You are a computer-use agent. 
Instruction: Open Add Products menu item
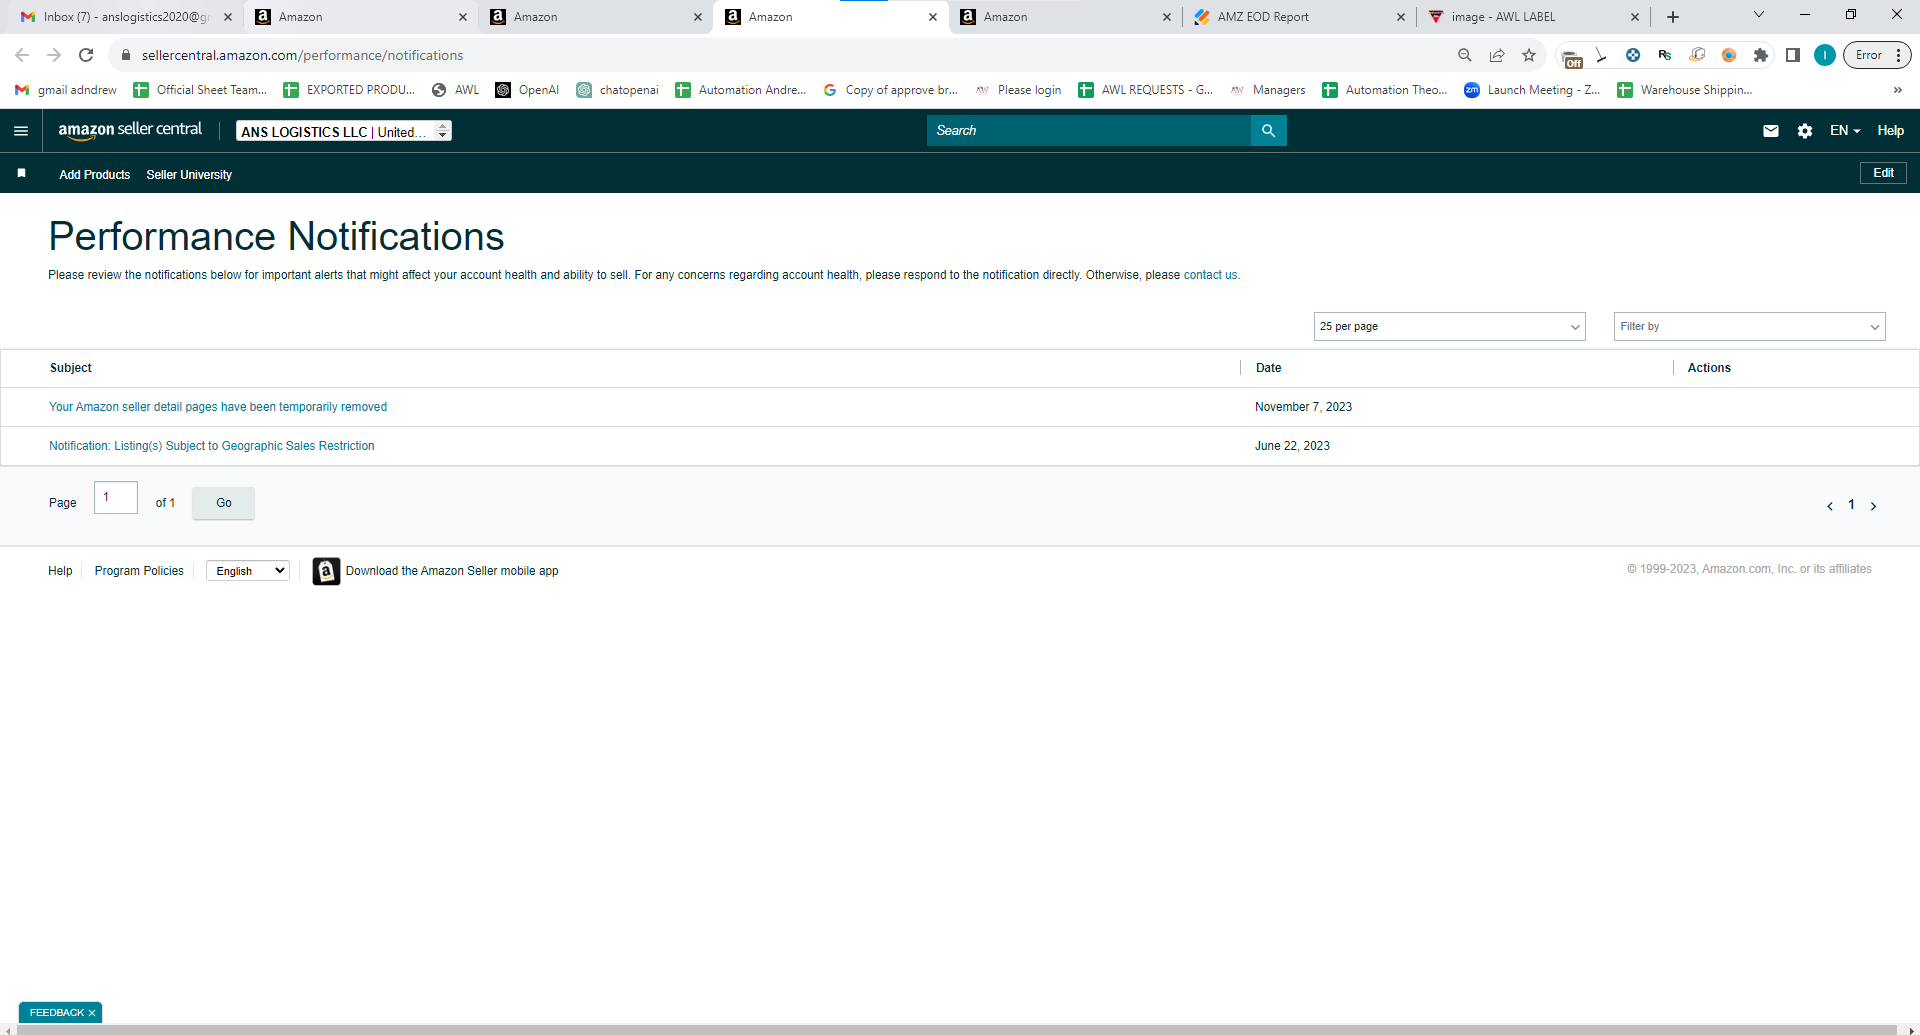[x=95, y=175]
